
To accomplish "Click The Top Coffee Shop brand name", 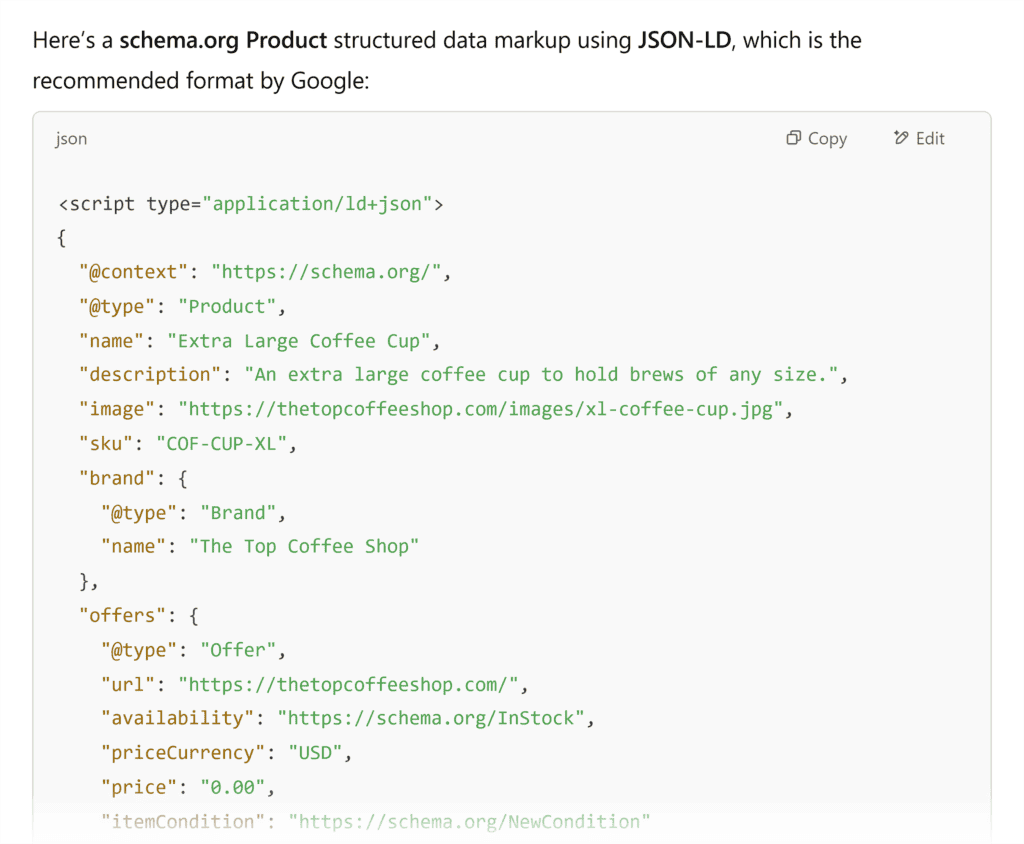I will coord(304,546).
